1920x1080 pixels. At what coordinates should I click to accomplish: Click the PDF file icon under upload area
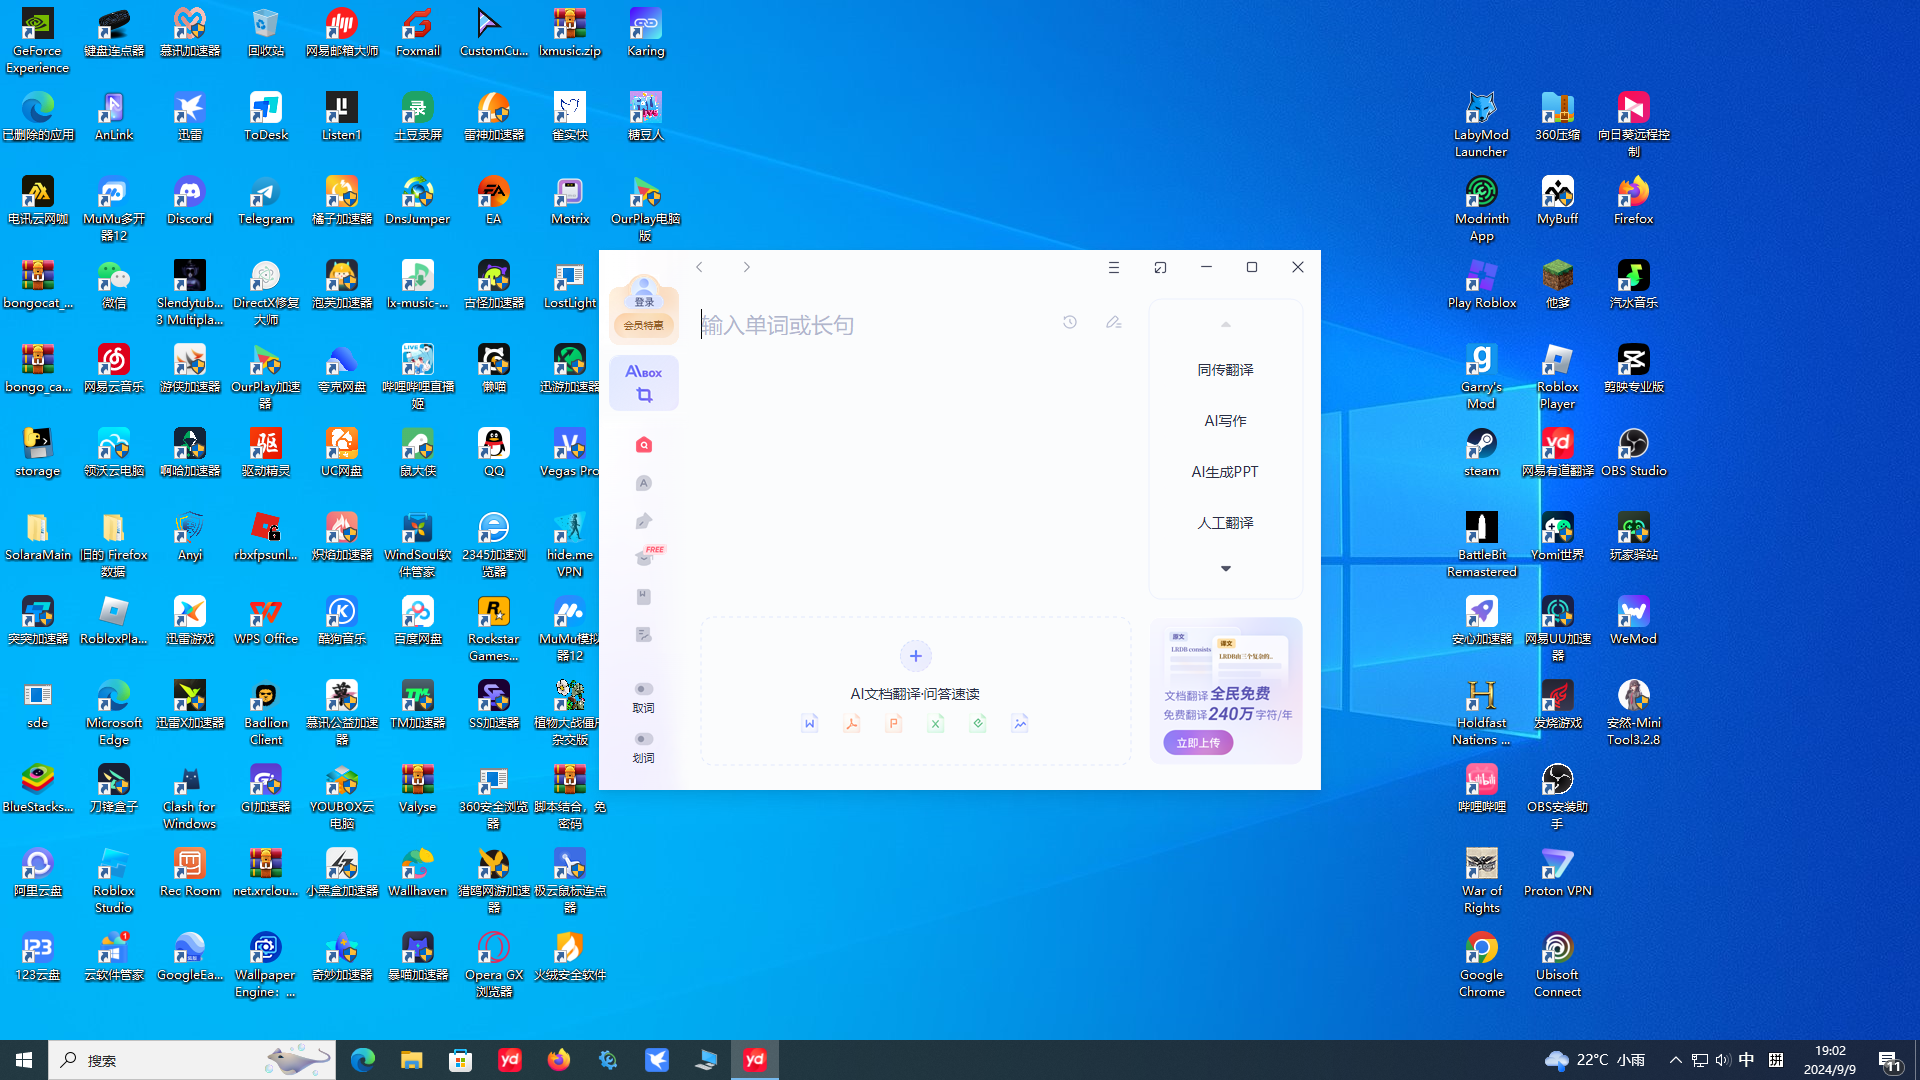(852, 723)
